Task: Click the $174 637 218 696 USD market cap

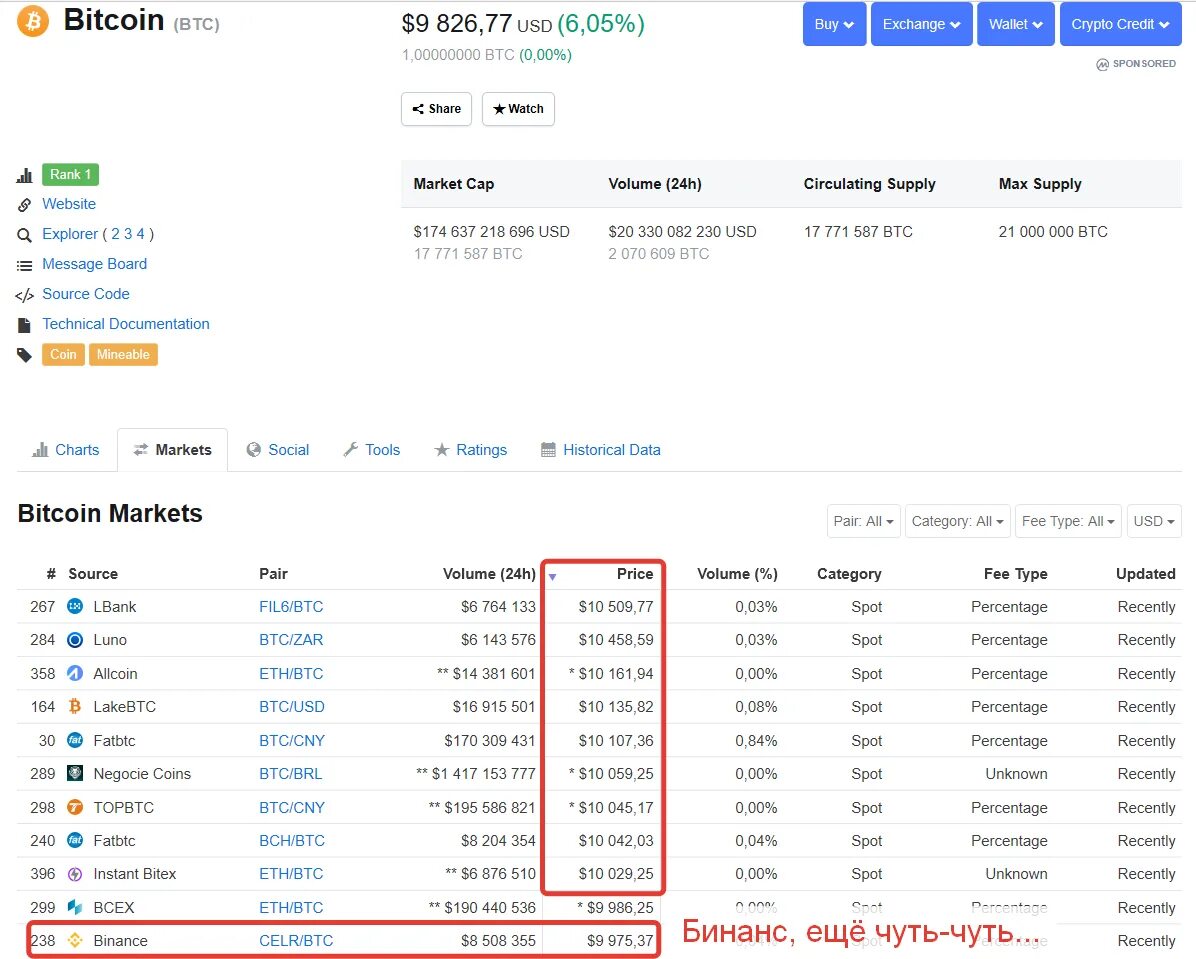Action: point(491,232)
